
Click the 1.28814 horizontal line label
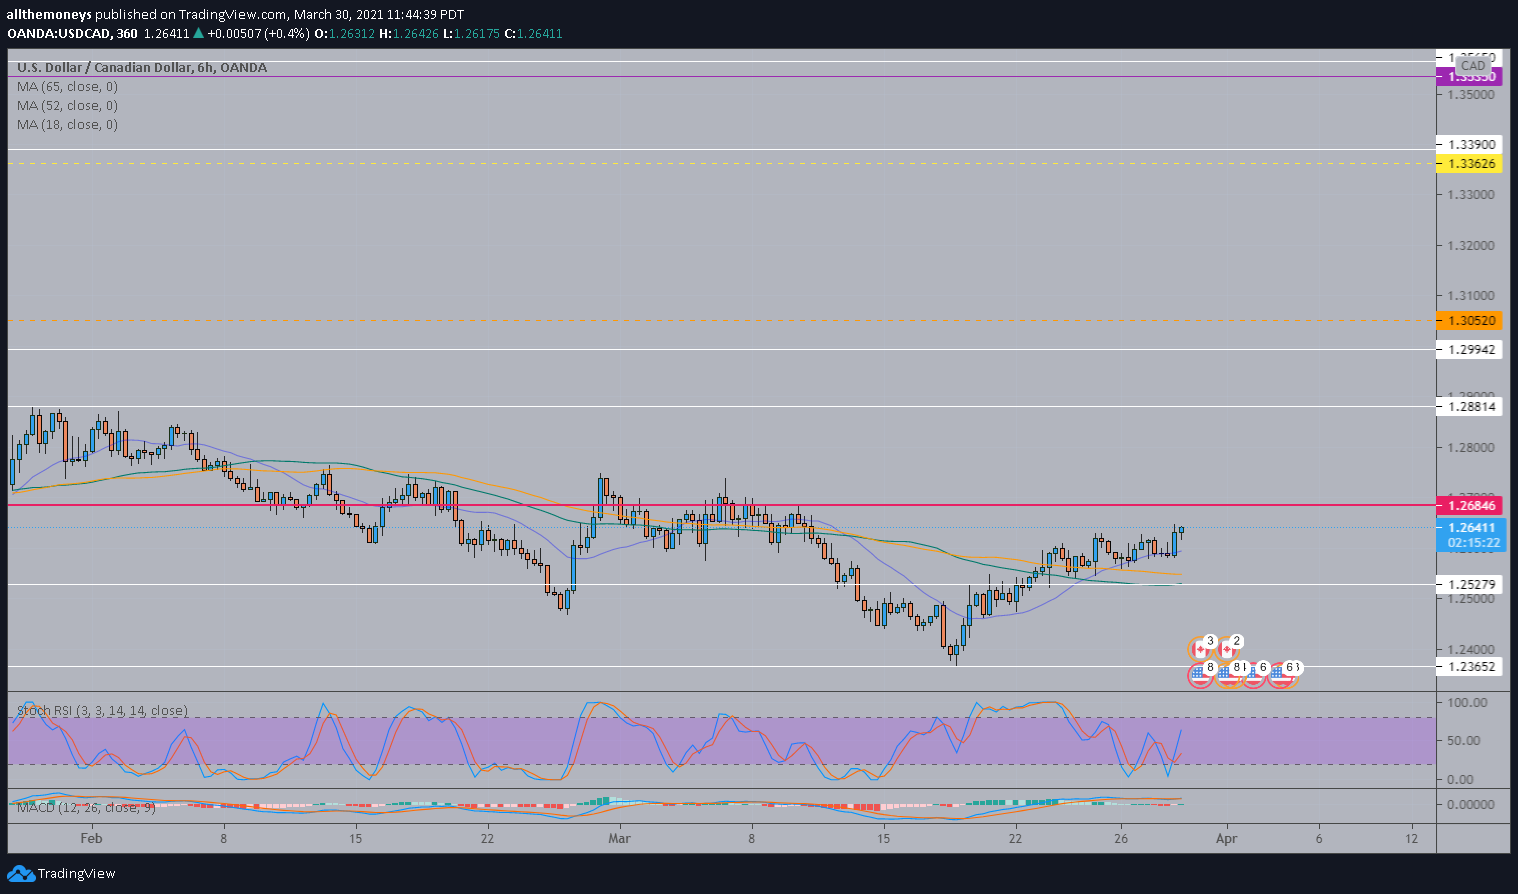tap(1471, 406)
